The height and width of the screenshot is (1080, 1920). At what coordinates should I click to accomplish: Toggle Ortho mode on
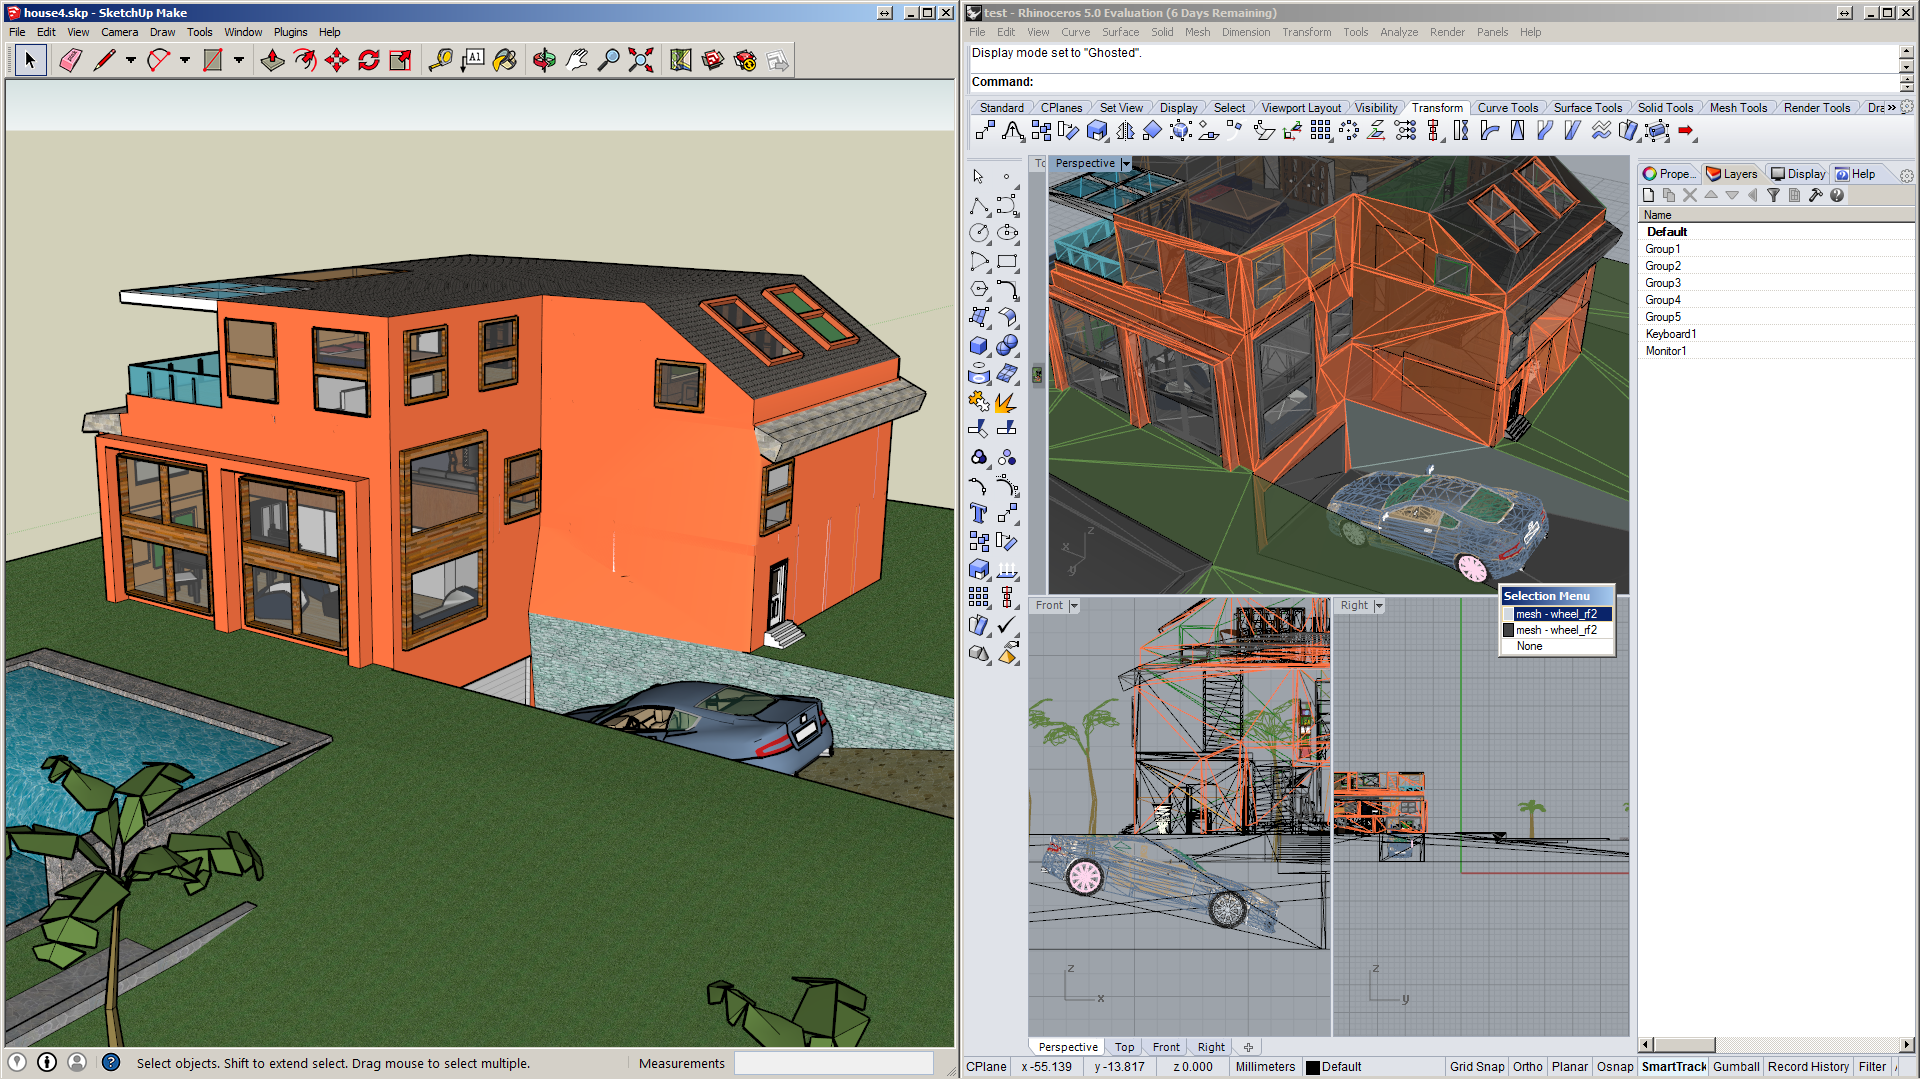tap(1527, 1067)
